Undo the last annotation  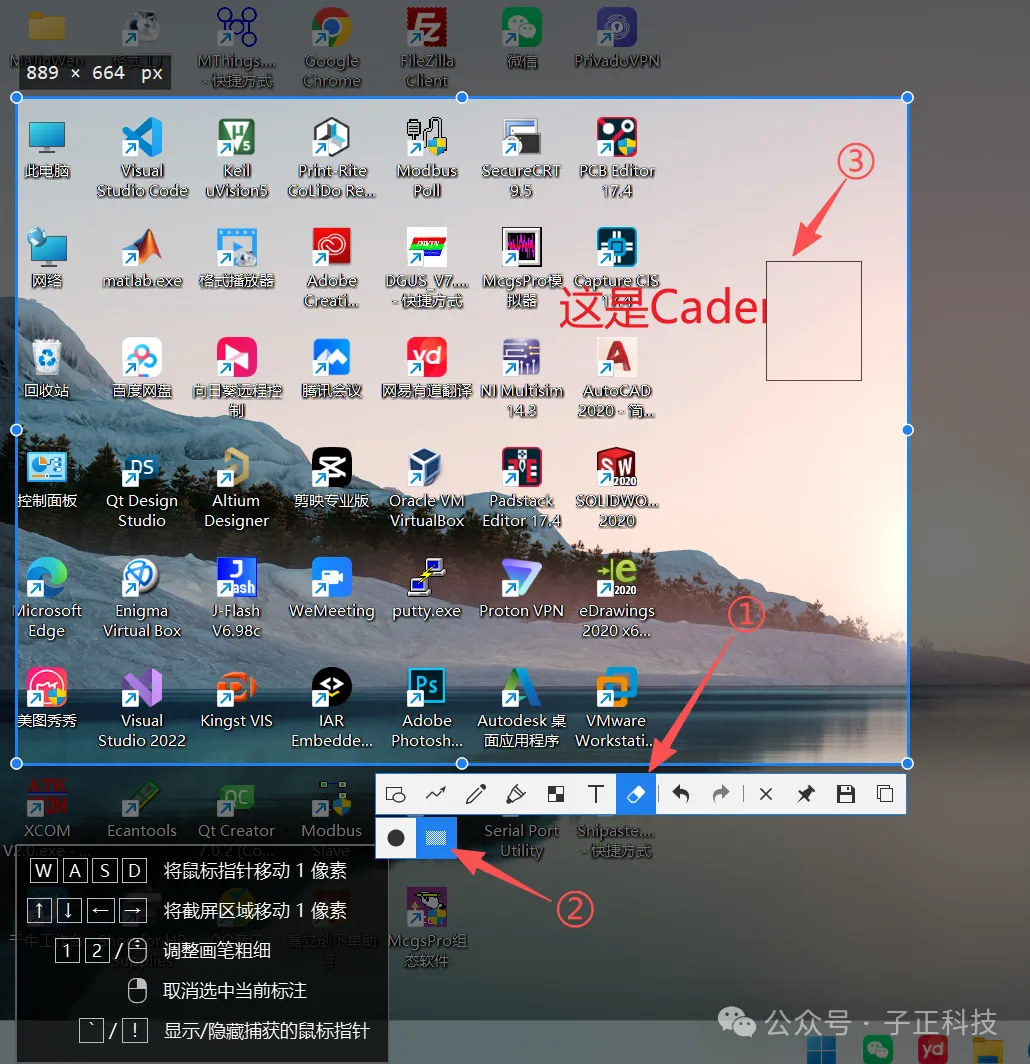click(680, 793)
